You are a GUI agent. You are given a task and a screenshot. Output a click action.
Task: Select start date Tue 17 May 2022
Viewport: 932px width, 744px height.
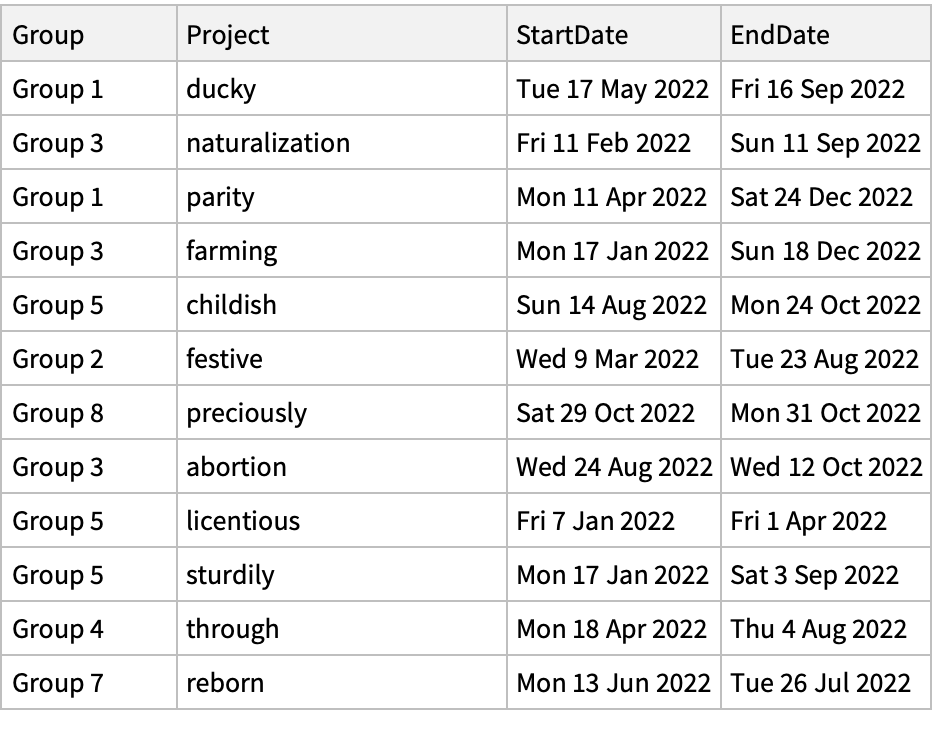point(612,89)
